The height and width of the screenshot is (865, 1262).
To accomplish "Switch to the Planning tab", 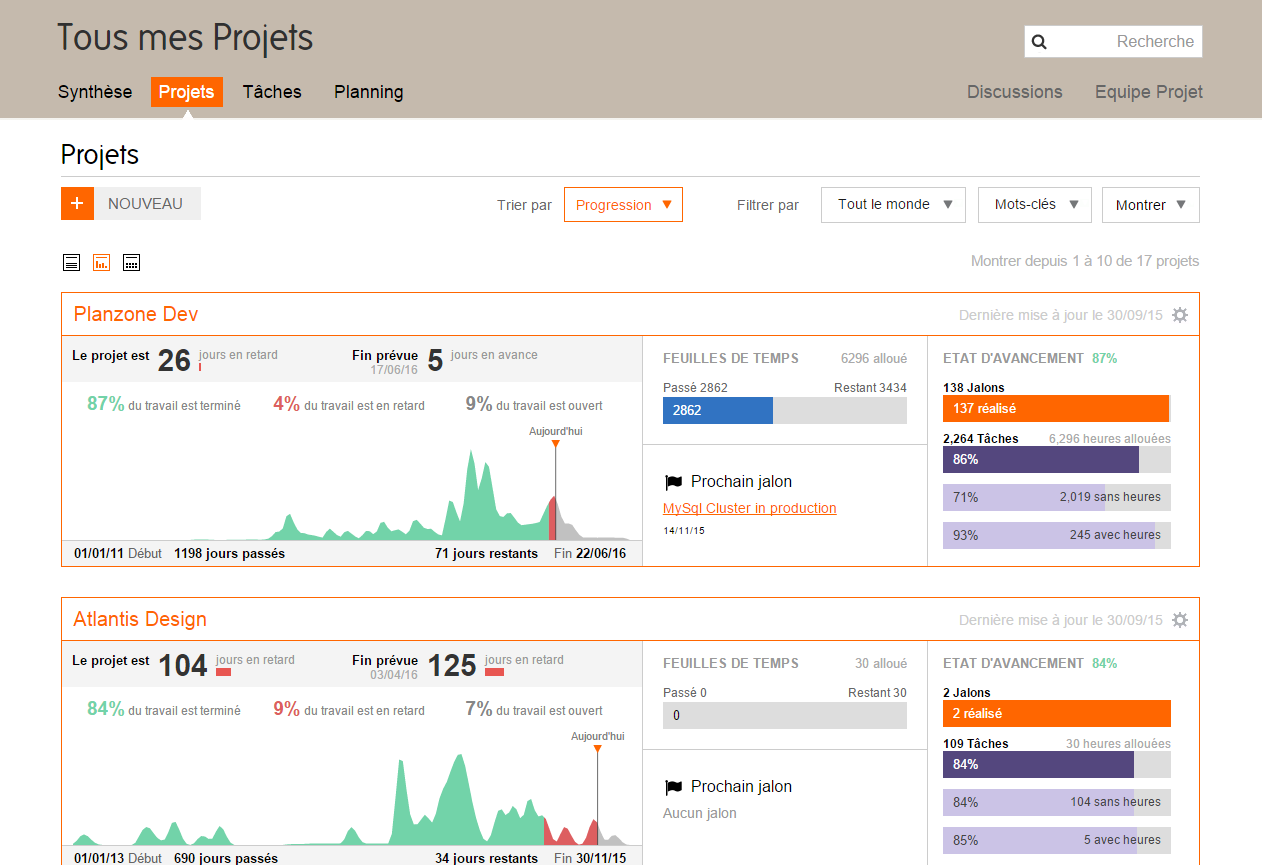I will (369, 92).
